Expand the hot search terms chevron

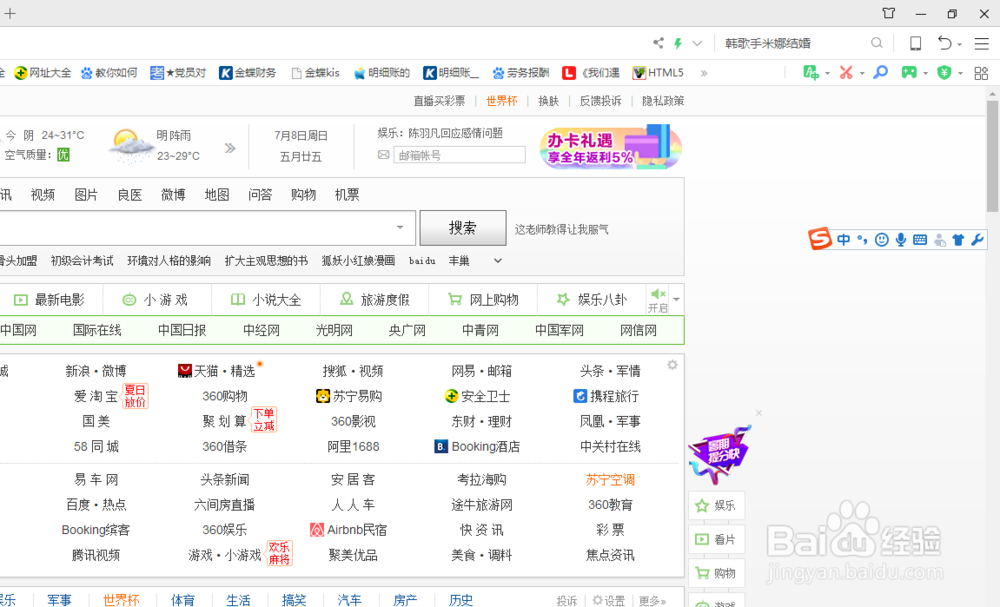(x=498, y=261)
